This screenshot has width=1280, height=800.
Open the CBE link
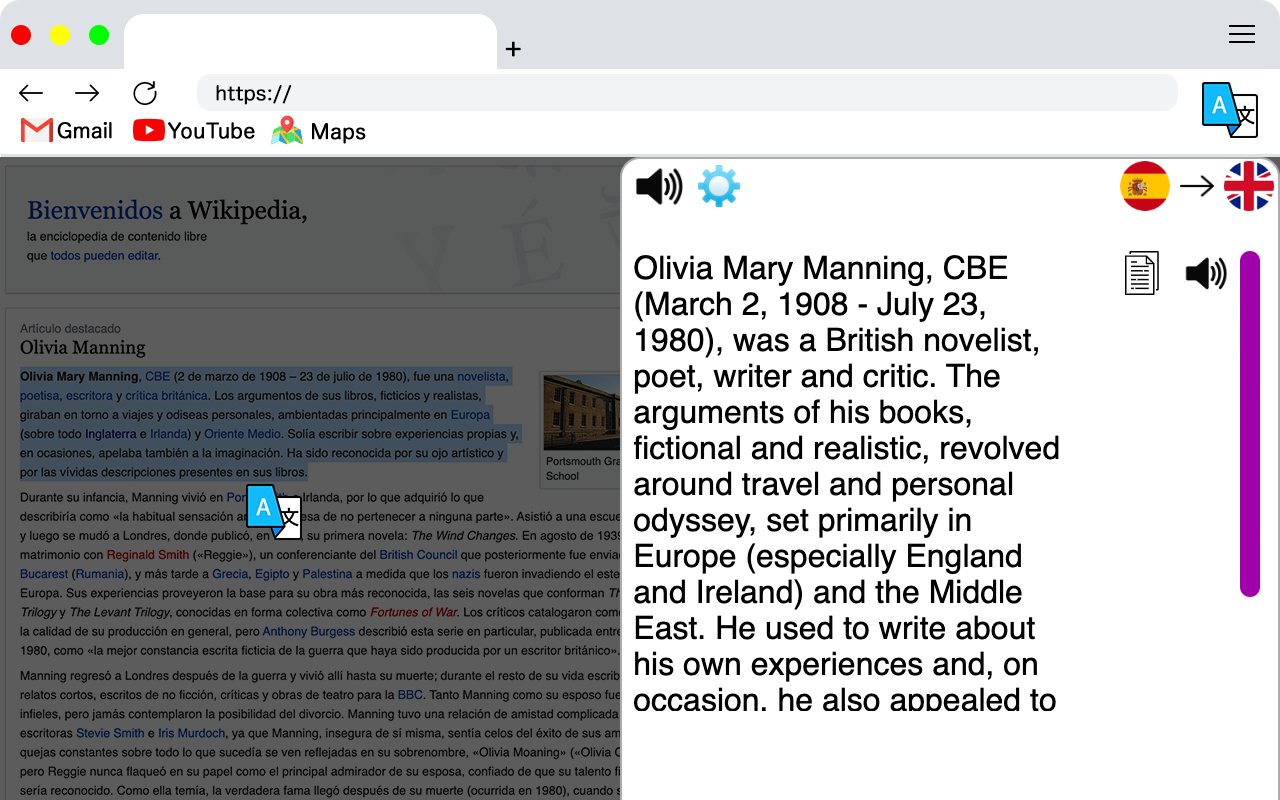pyautogui.click(x=158, y=377)
